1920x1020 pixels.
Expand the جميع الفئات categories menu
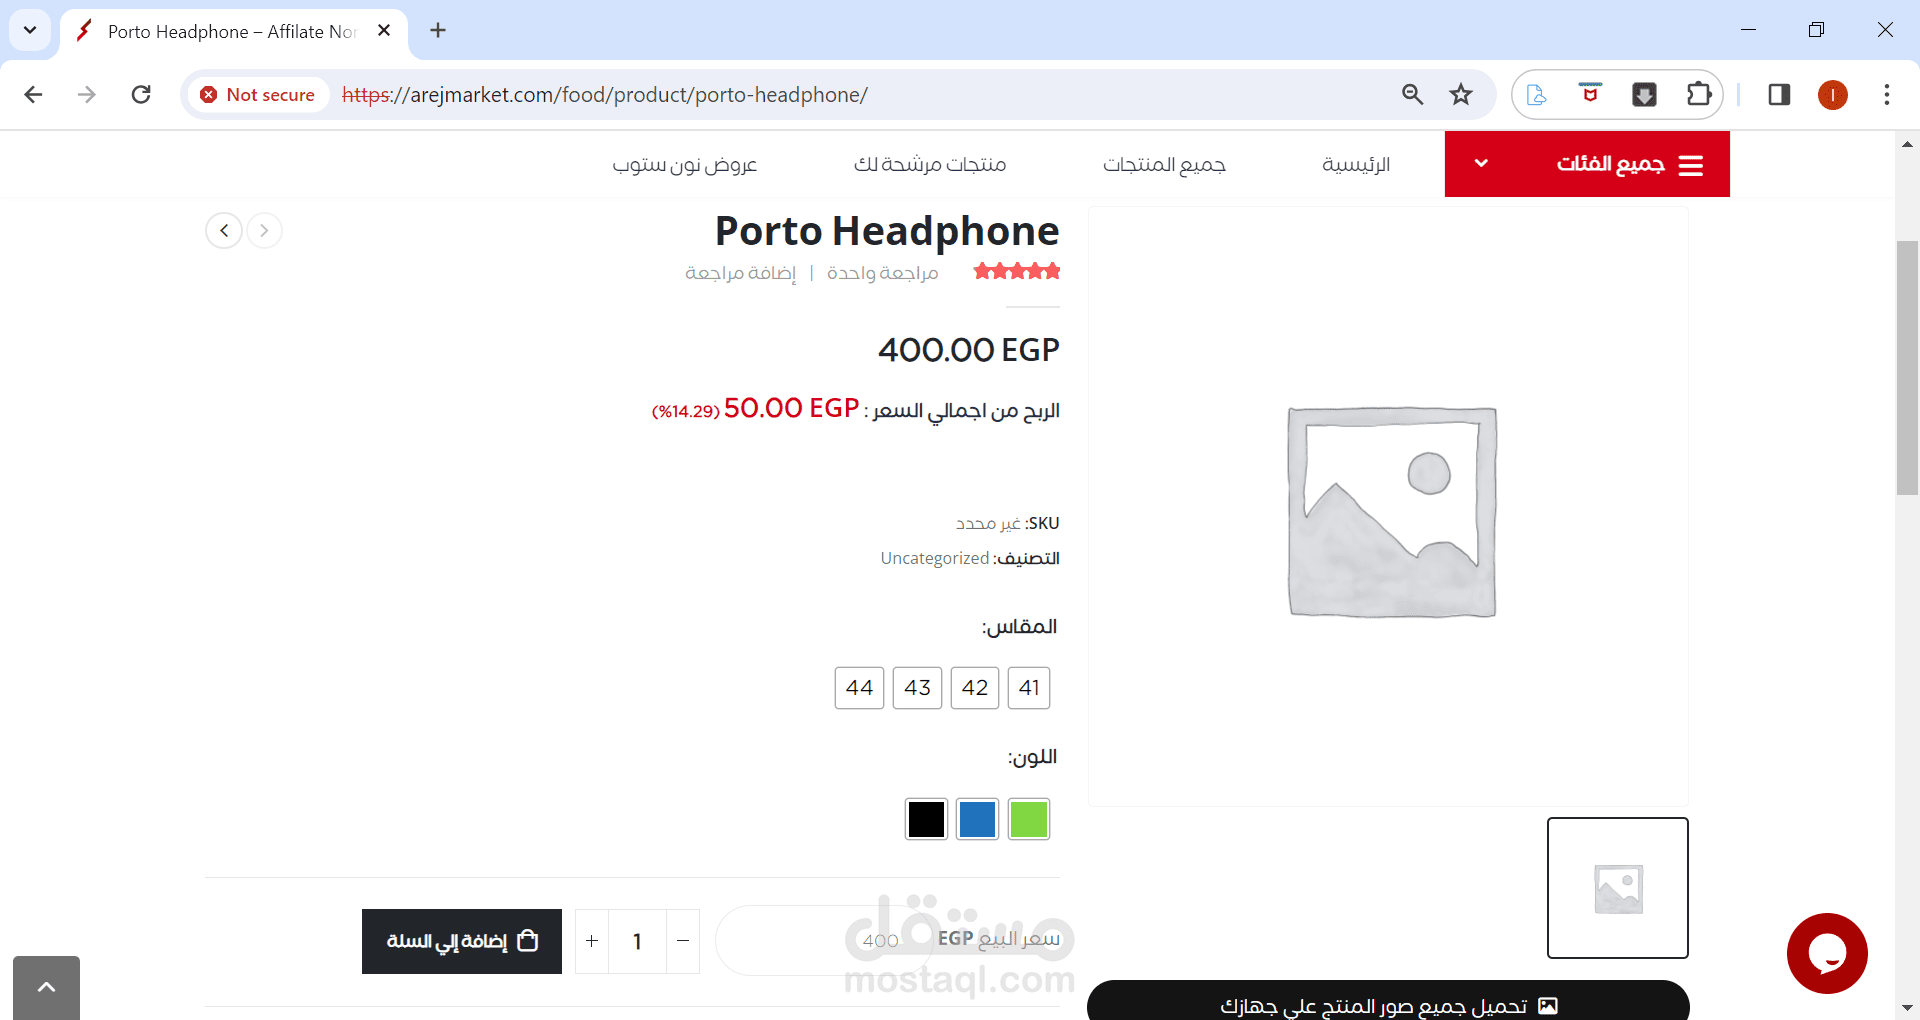click(1587, 164)
